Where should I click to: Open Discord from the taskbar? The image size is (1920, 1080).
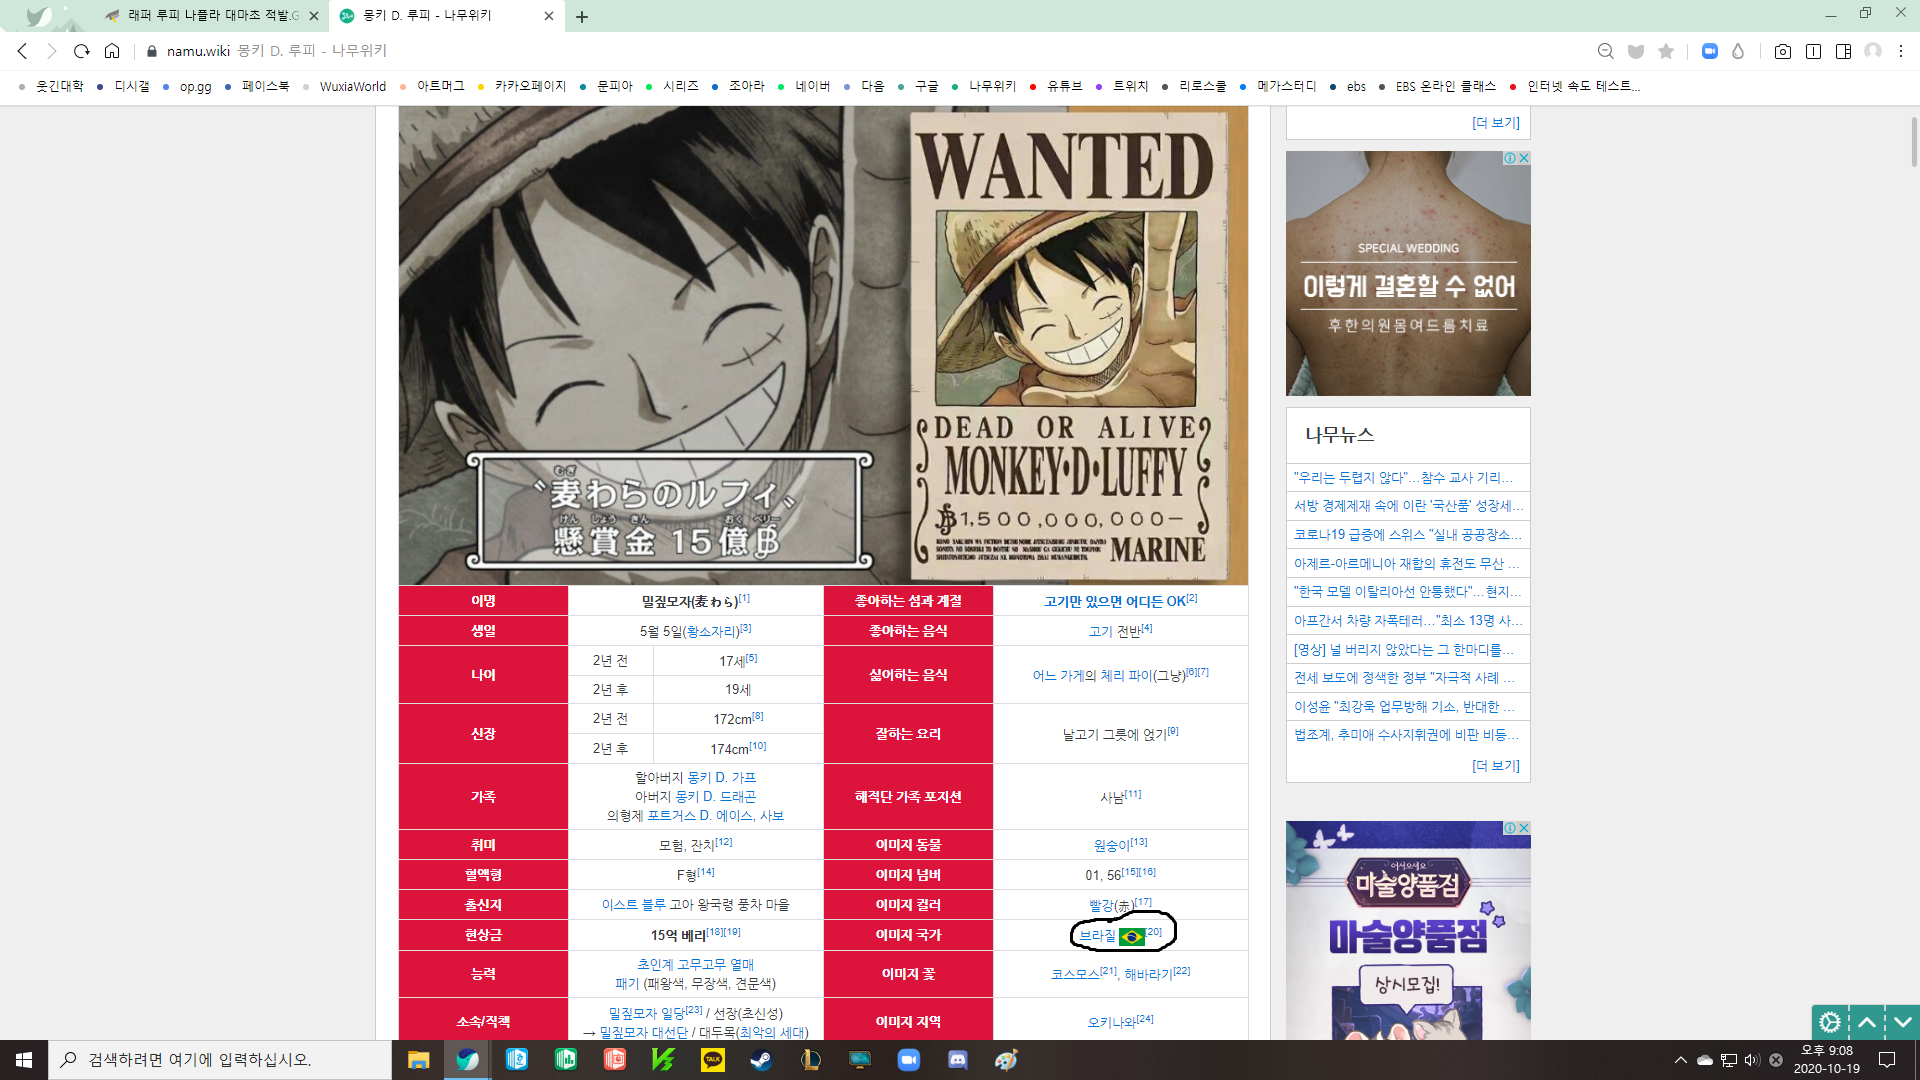point(958,1060)
